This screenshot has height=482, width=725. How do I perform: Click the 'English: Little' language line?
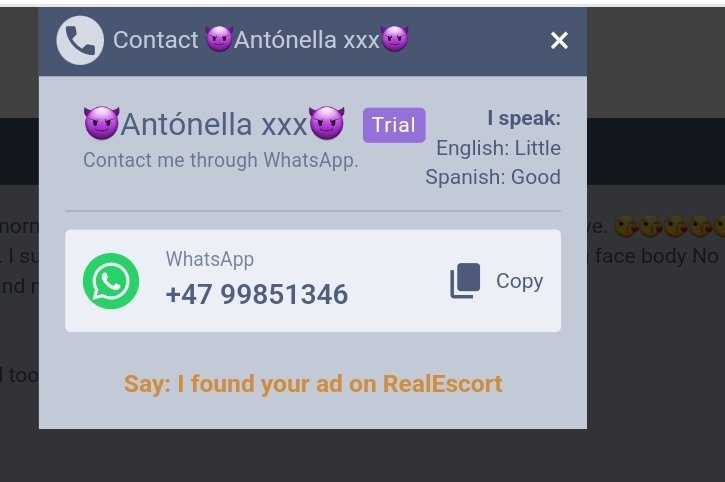(498, 148)
